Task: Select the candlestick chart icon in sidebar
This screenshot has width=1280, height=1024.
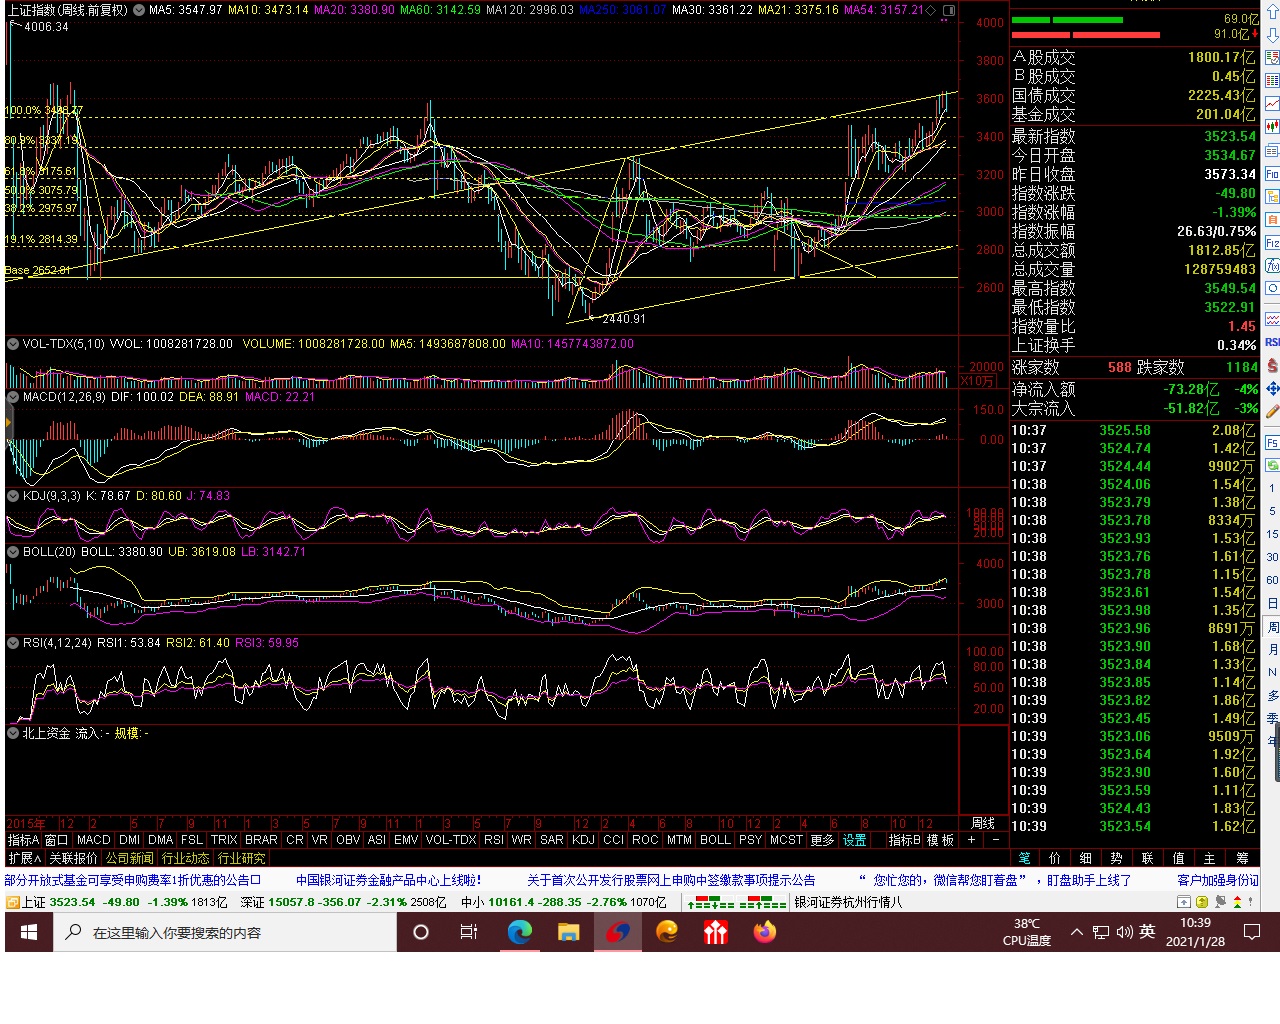Action: pos(1272,126)
